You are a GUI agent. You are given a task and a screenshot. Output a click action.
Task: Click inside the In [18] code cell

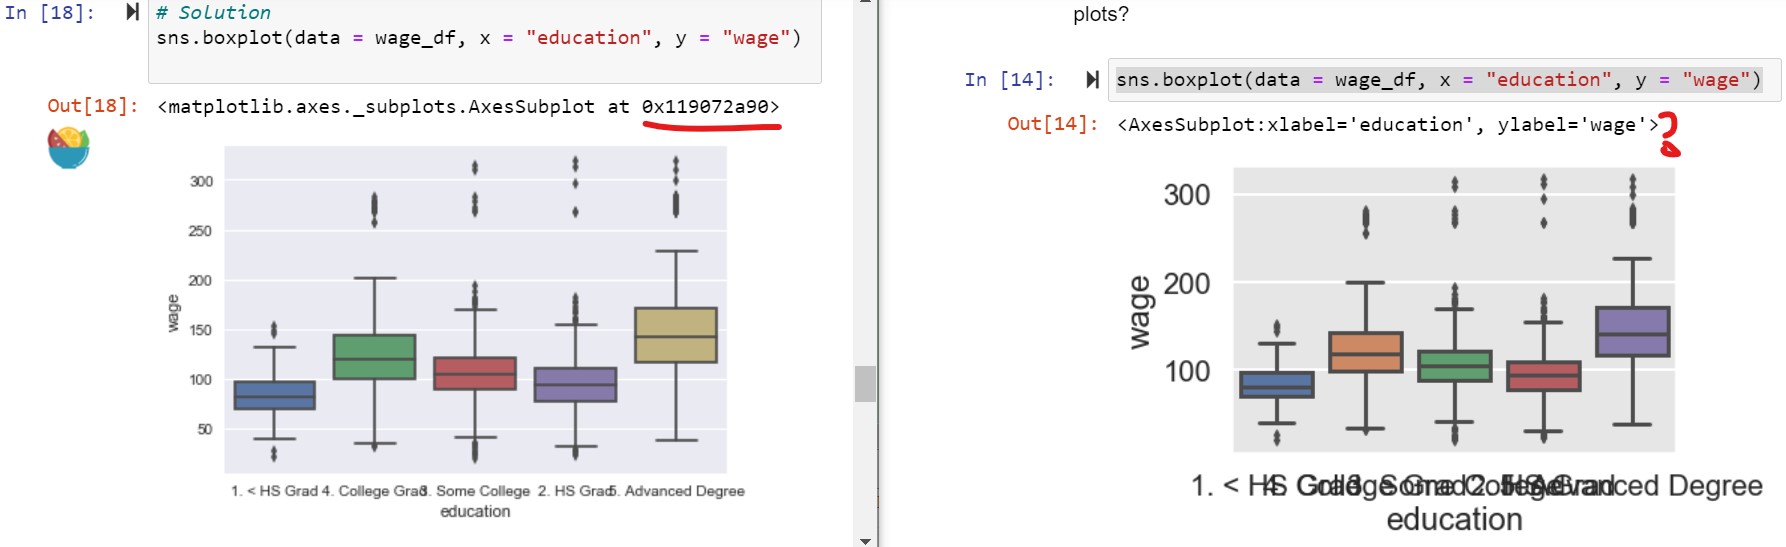coord(485,41)
